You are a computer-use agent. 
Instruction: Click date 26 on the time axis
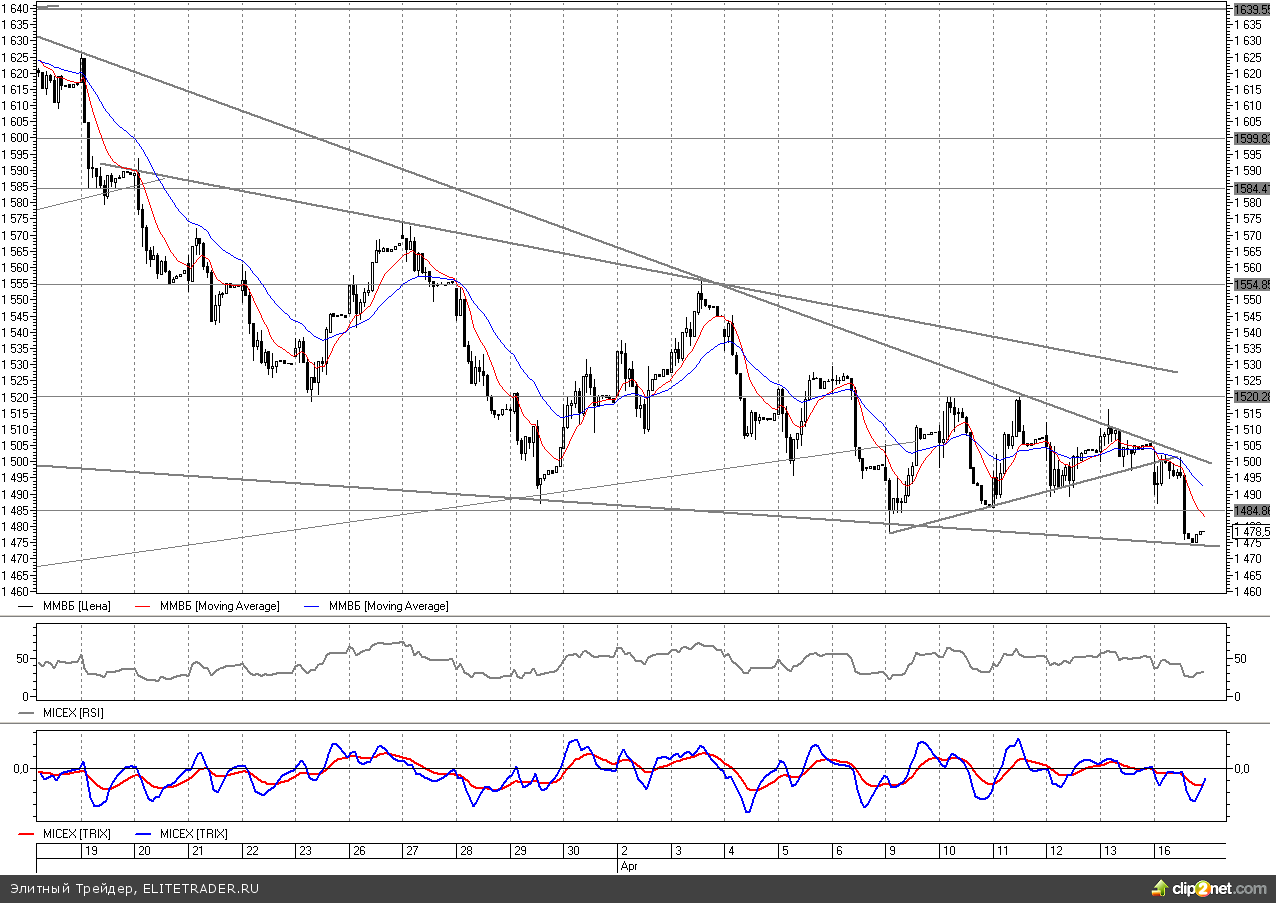click(x=358, y=851)
